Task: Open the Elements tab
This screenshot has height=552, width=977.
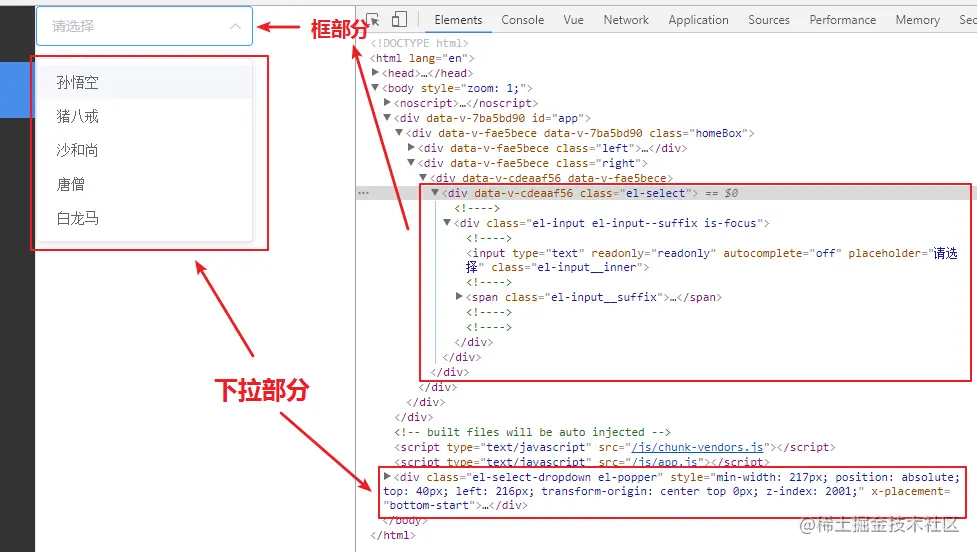Action: [x=458, y=20]
